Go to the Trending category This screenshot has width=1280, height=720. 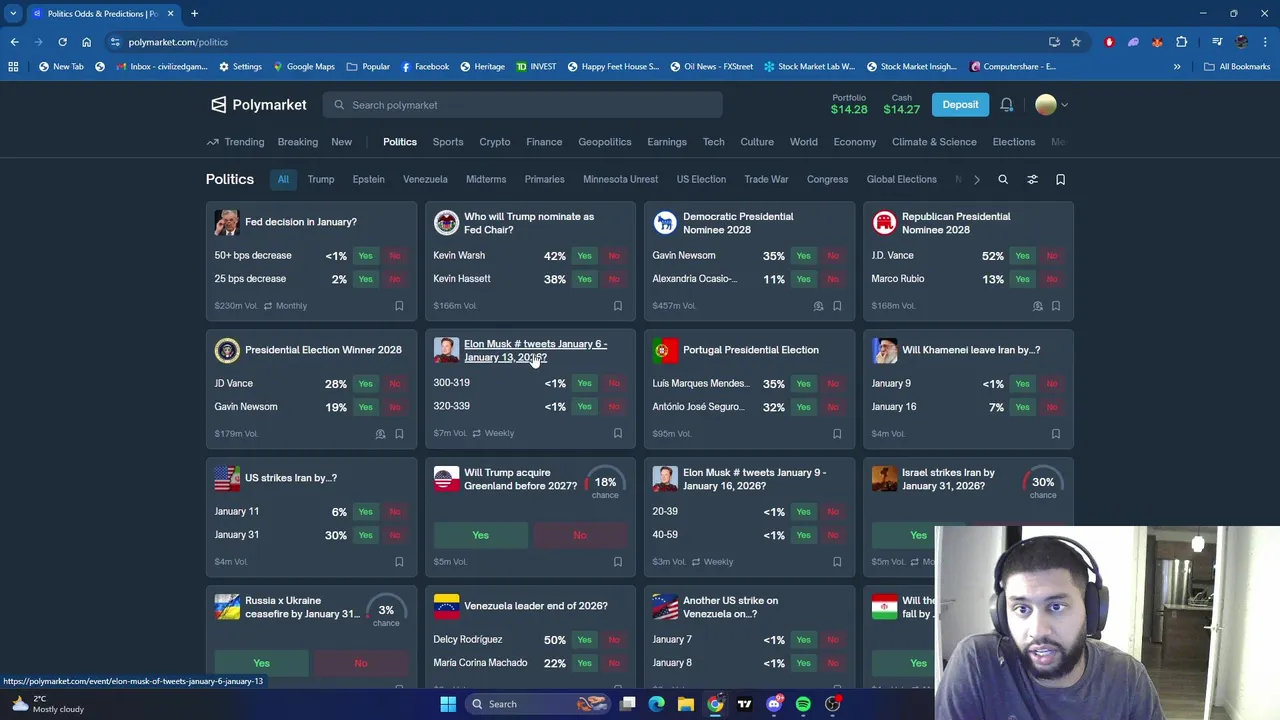(236, 142)
